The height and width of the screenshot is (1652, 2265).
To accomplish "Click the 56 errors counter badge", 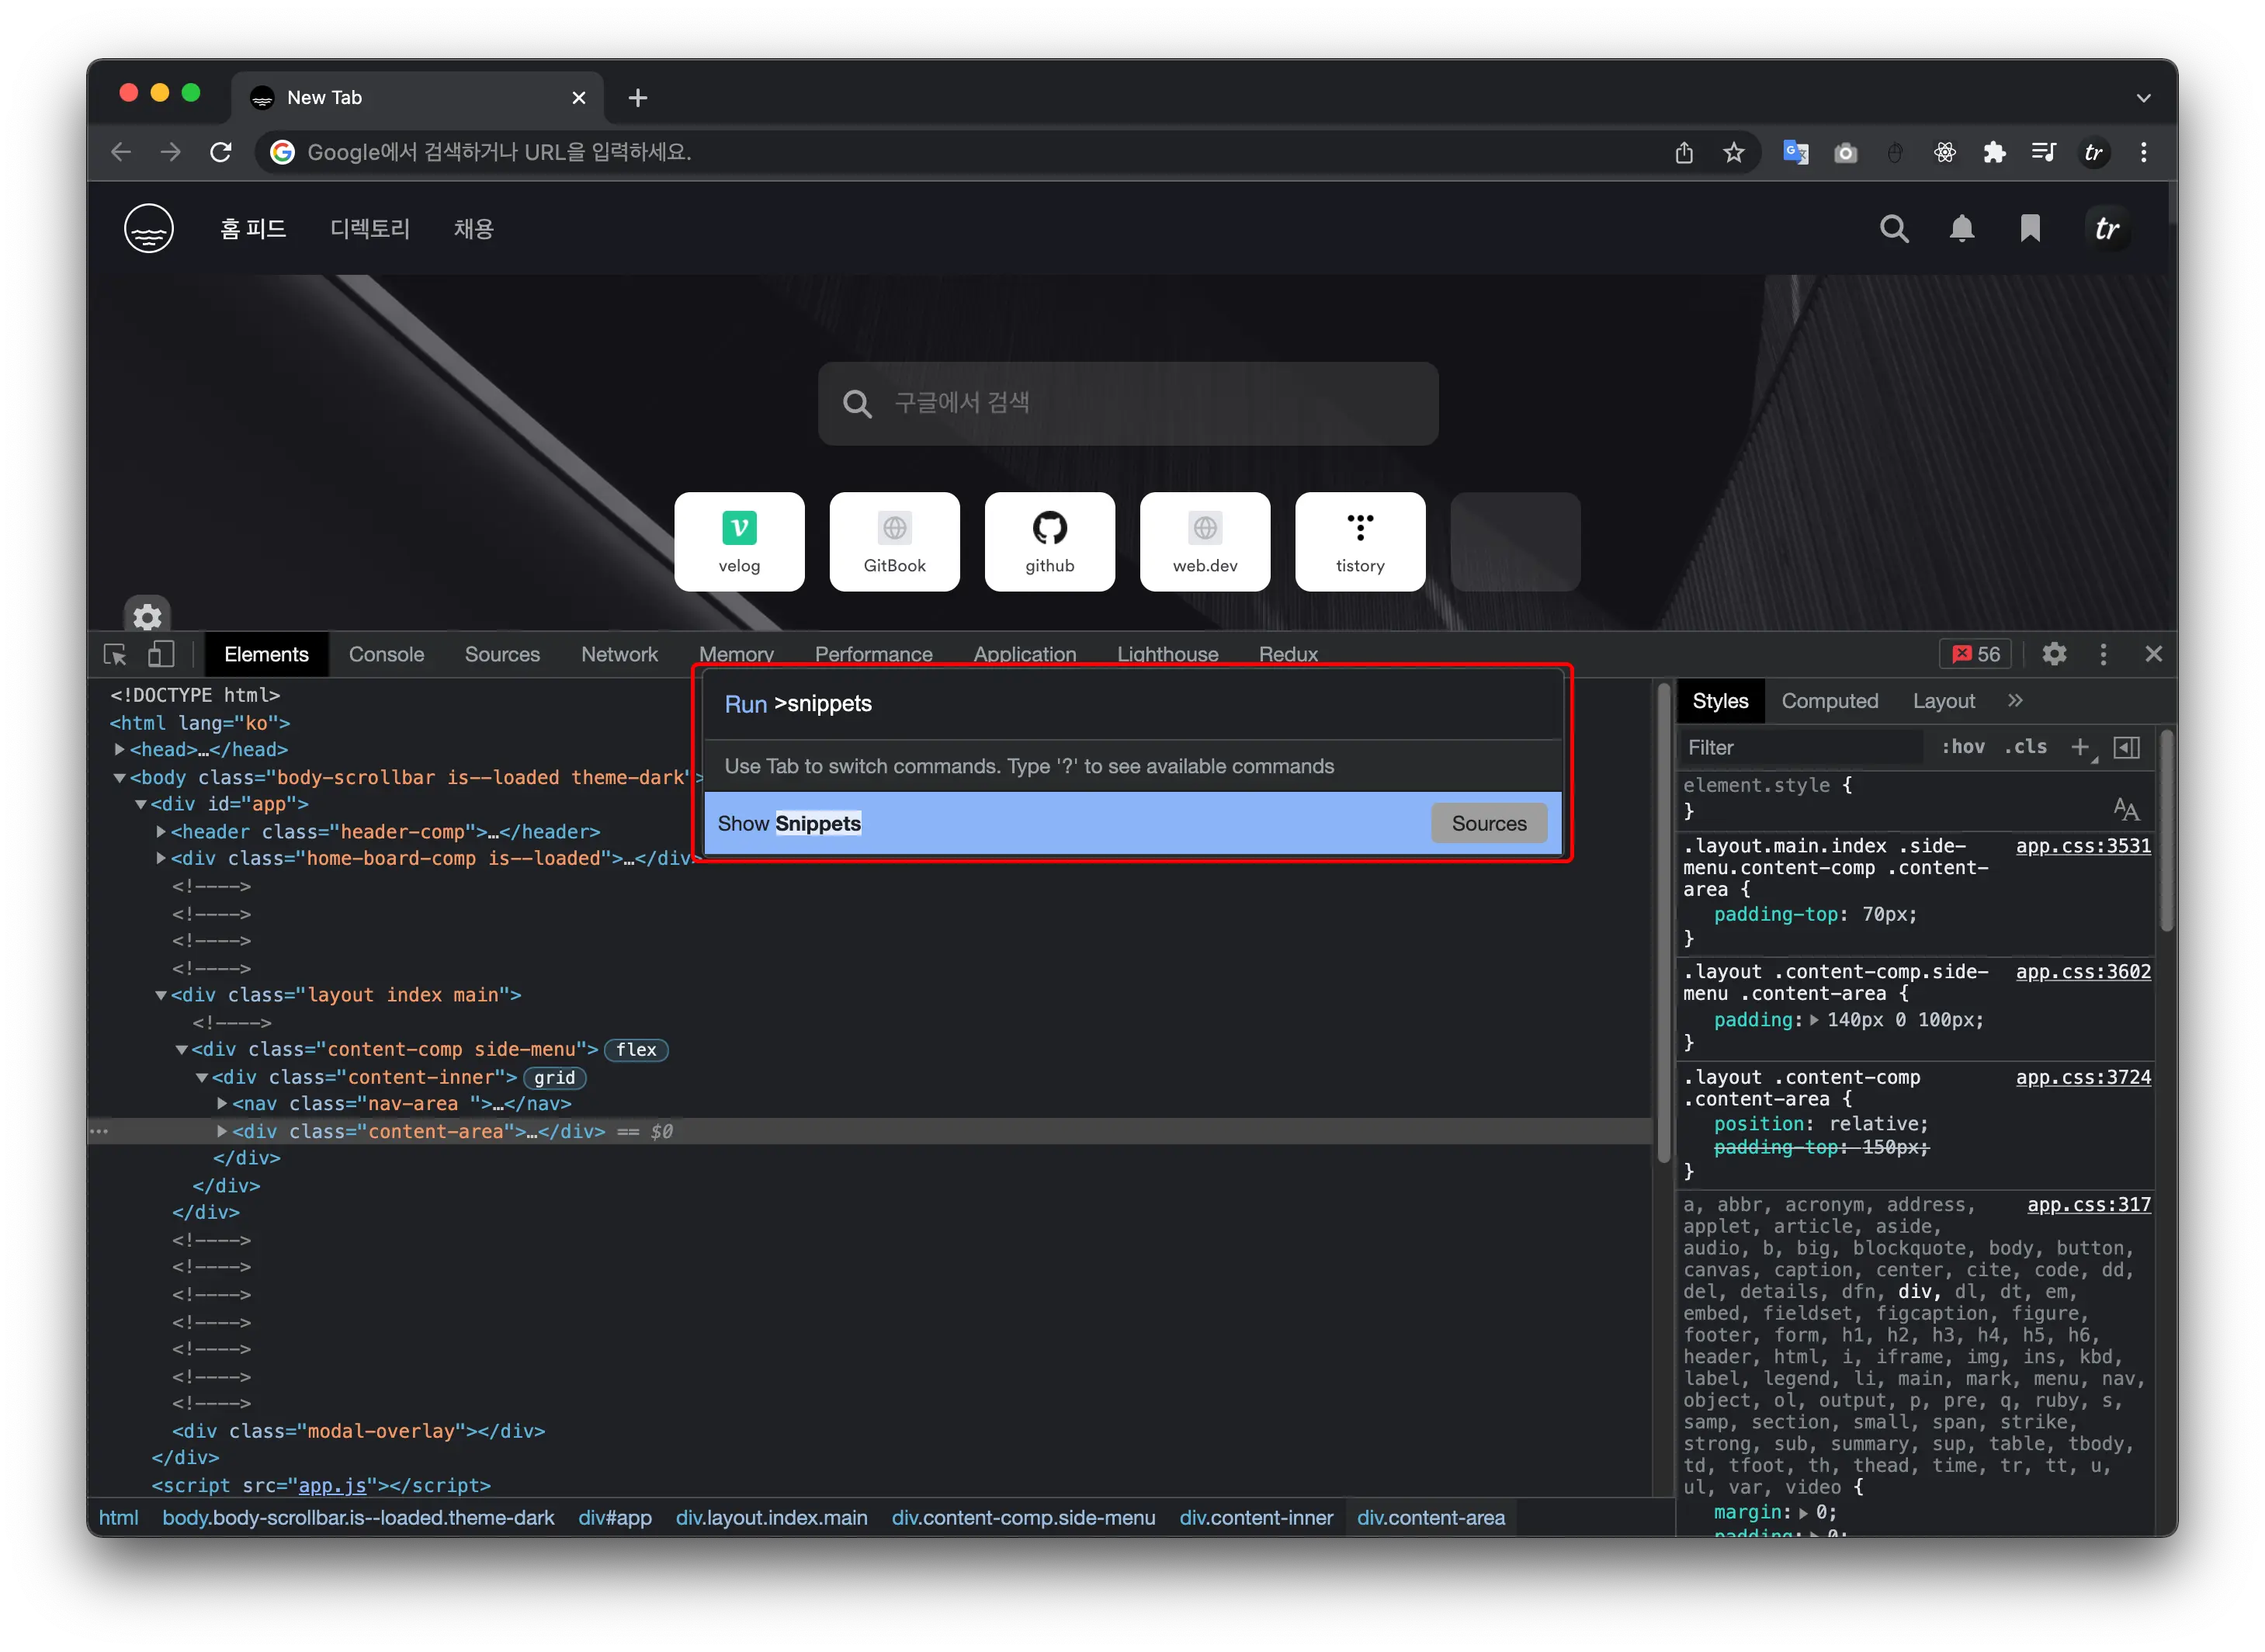I will click(1976, 654).
